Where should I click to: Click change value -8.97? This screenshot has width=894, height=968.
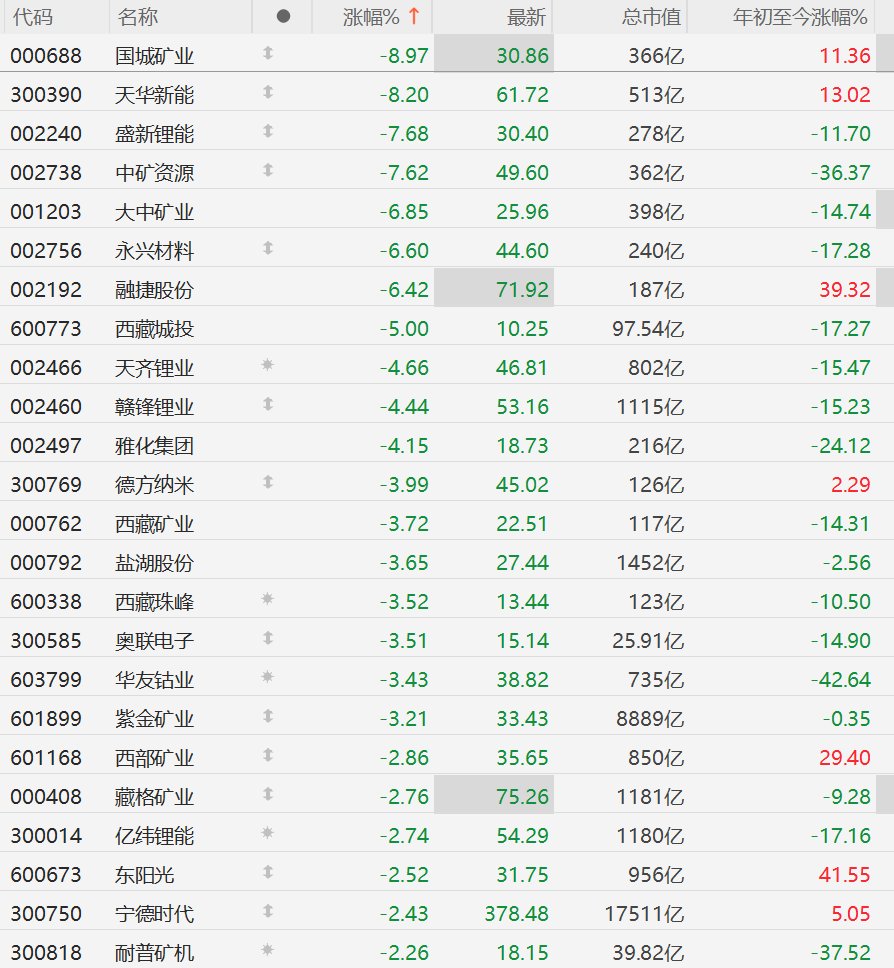coord(404,56)
